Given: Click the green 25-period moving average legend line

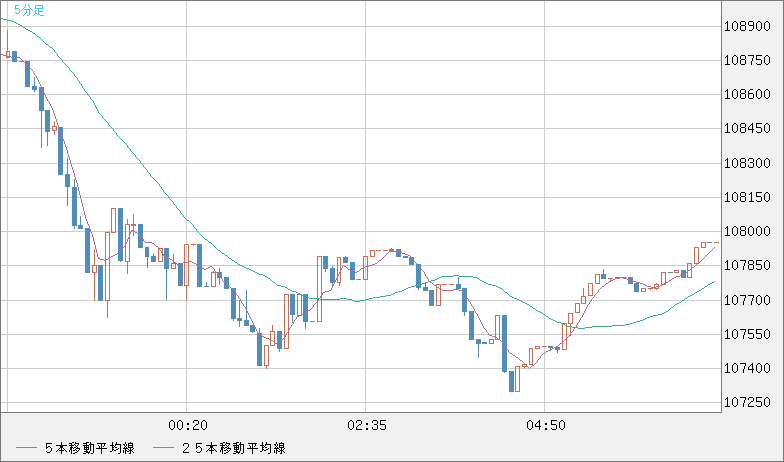Looking at the screenshot, I should coord(164,448).
